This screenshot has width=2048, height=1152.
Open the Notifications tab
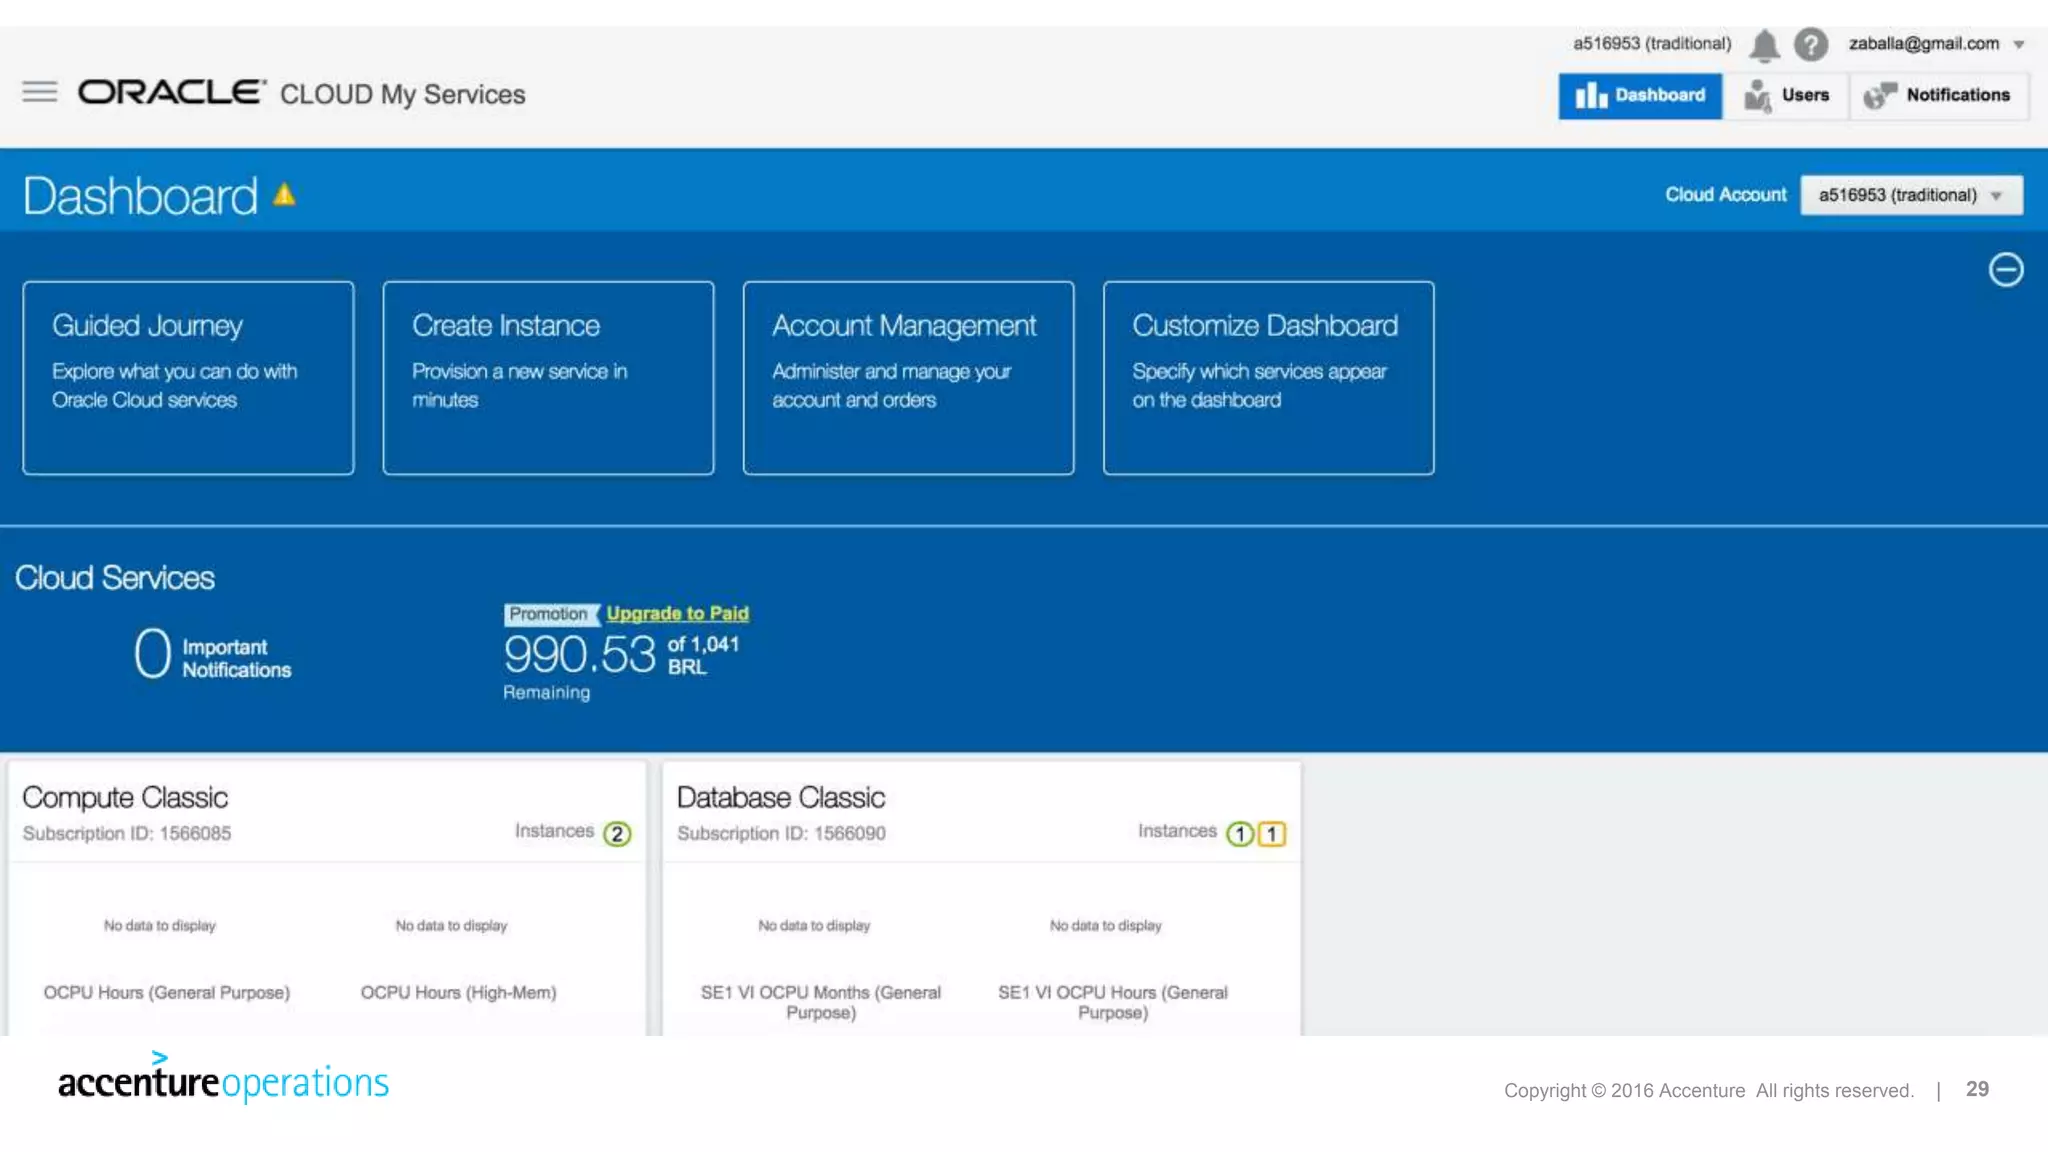1938,95
